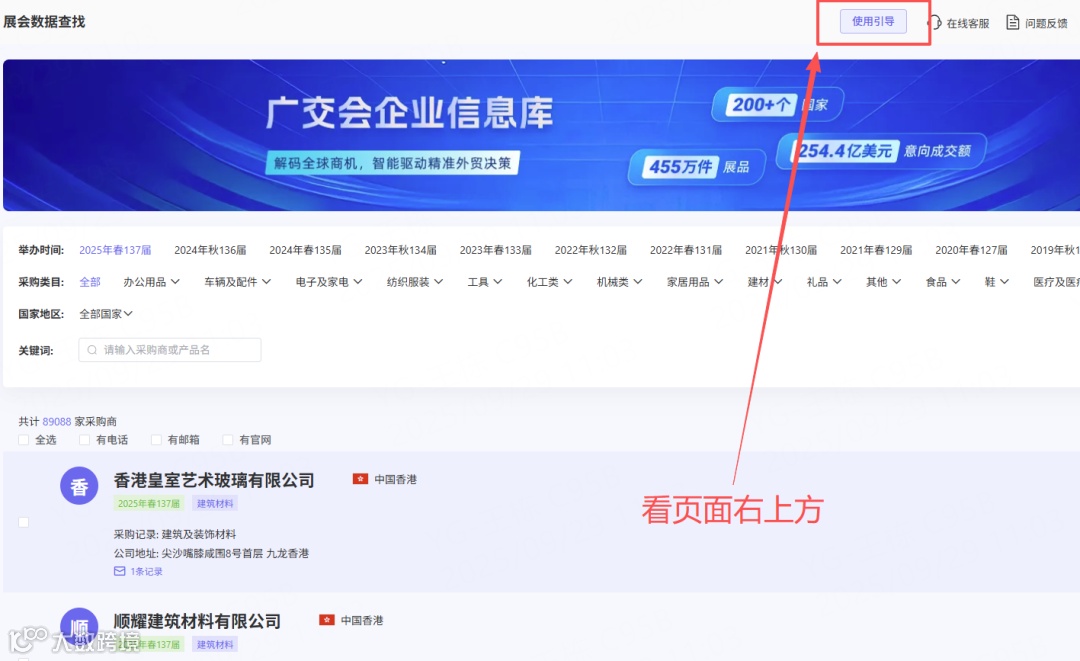Expand the 工具 category dropdown
The height and width of the screenshot is (661, 1080).
[485, 282]
